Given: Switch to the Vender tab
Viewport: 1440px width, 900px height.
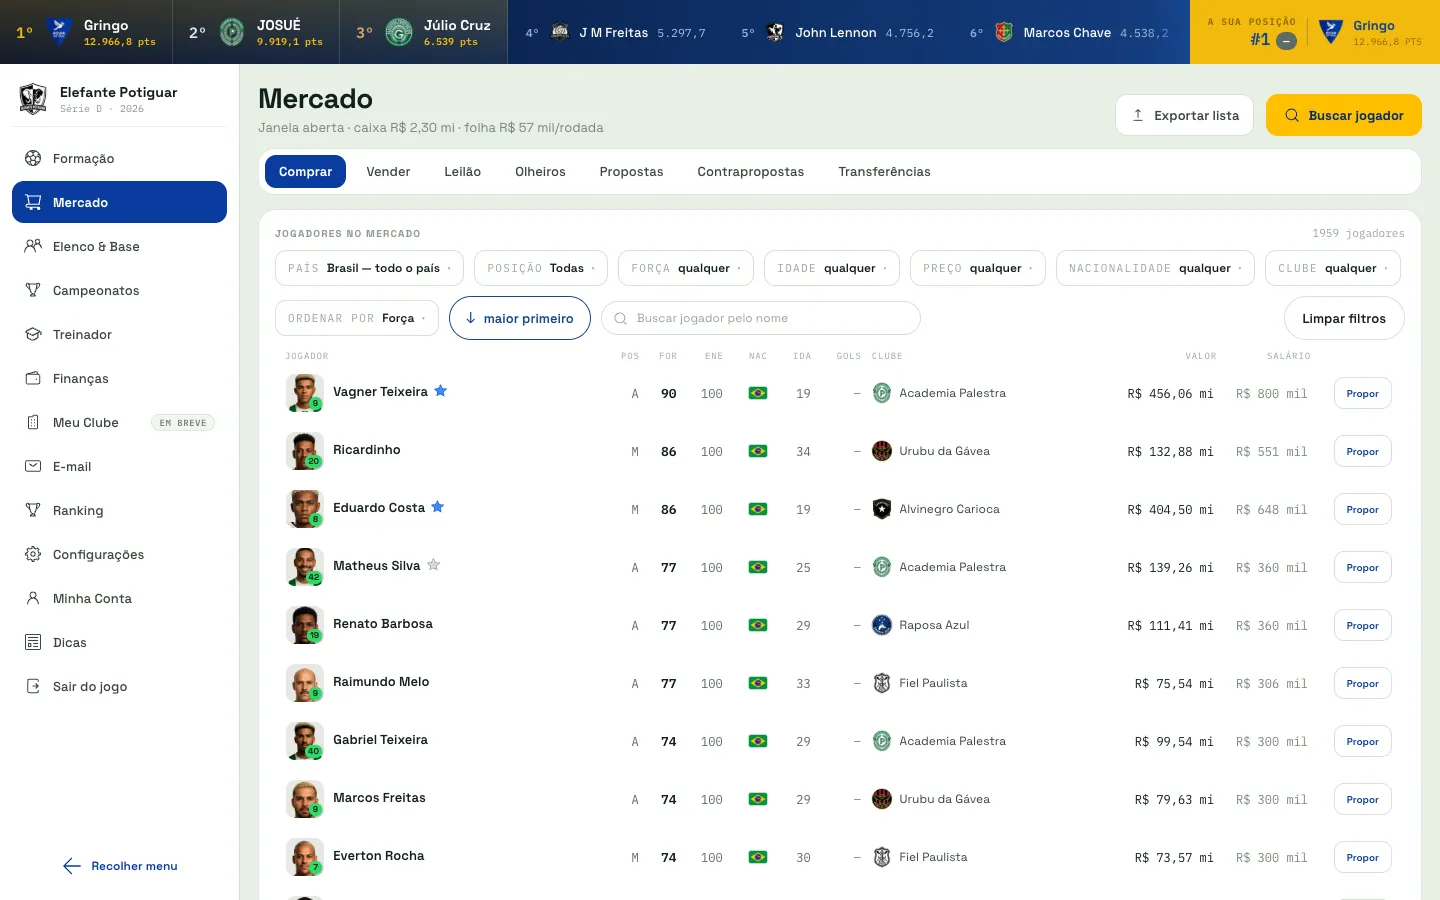Looking at the screenshot, I should coord(388,172).
